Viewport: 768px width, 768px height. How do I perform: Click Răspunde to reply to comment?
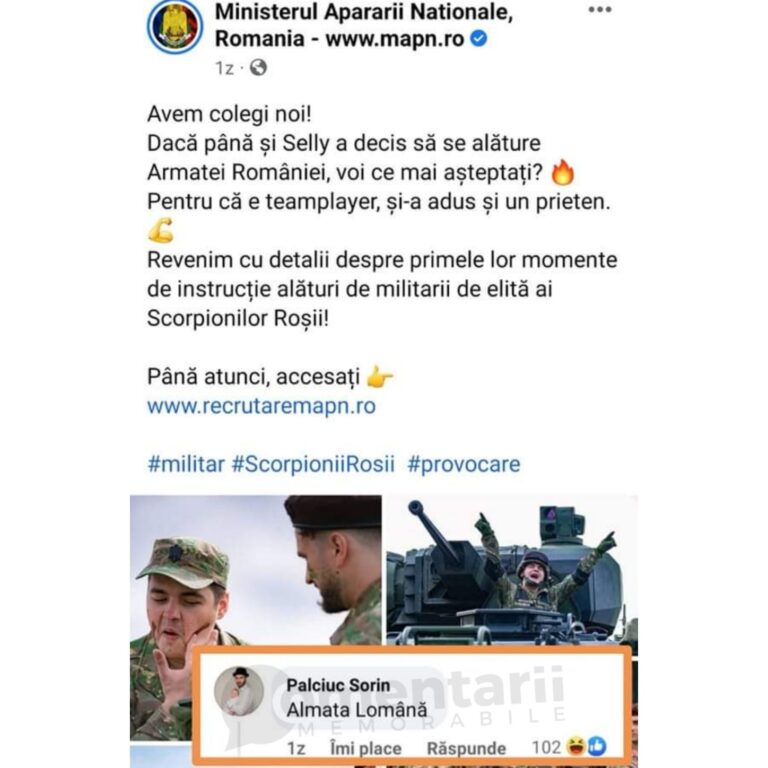coord(466,748)
